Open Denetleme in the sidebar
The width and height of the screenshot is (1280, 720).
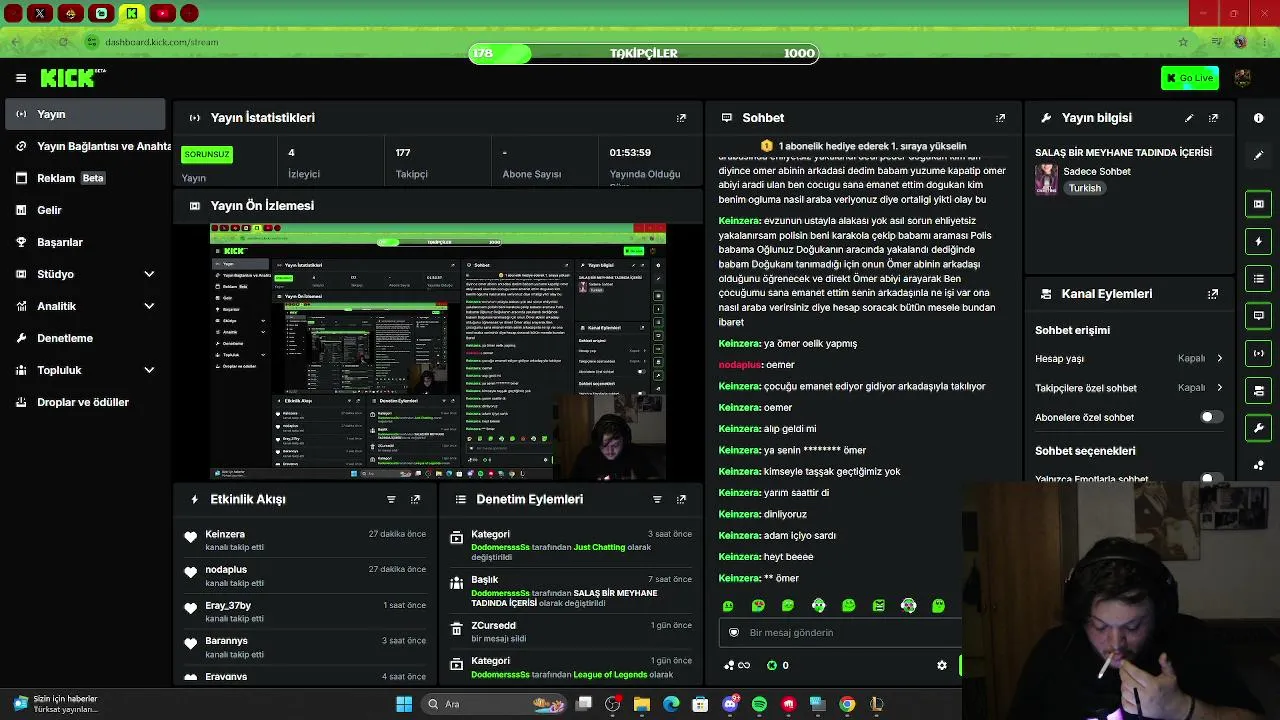pos(85,338)
